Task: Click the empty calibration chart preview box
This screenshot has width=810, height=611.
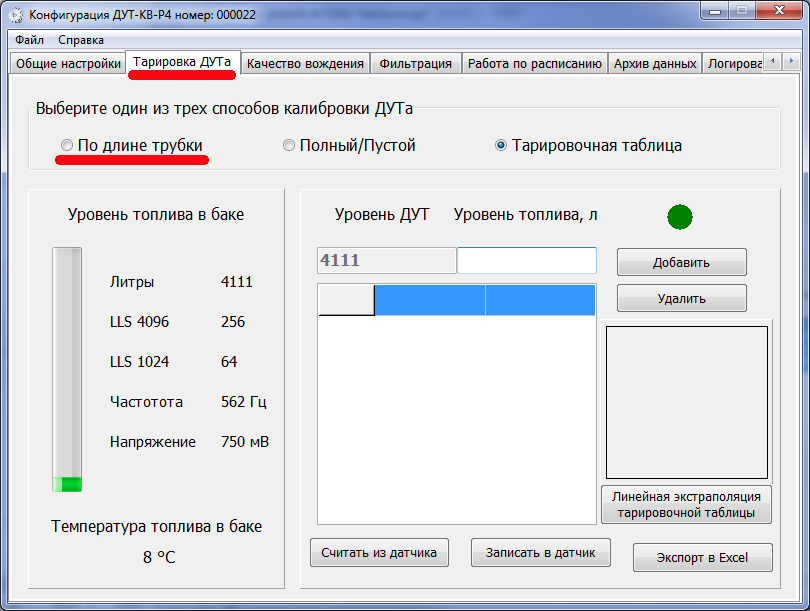Action: pyautogui.click(x=687, y=402)
